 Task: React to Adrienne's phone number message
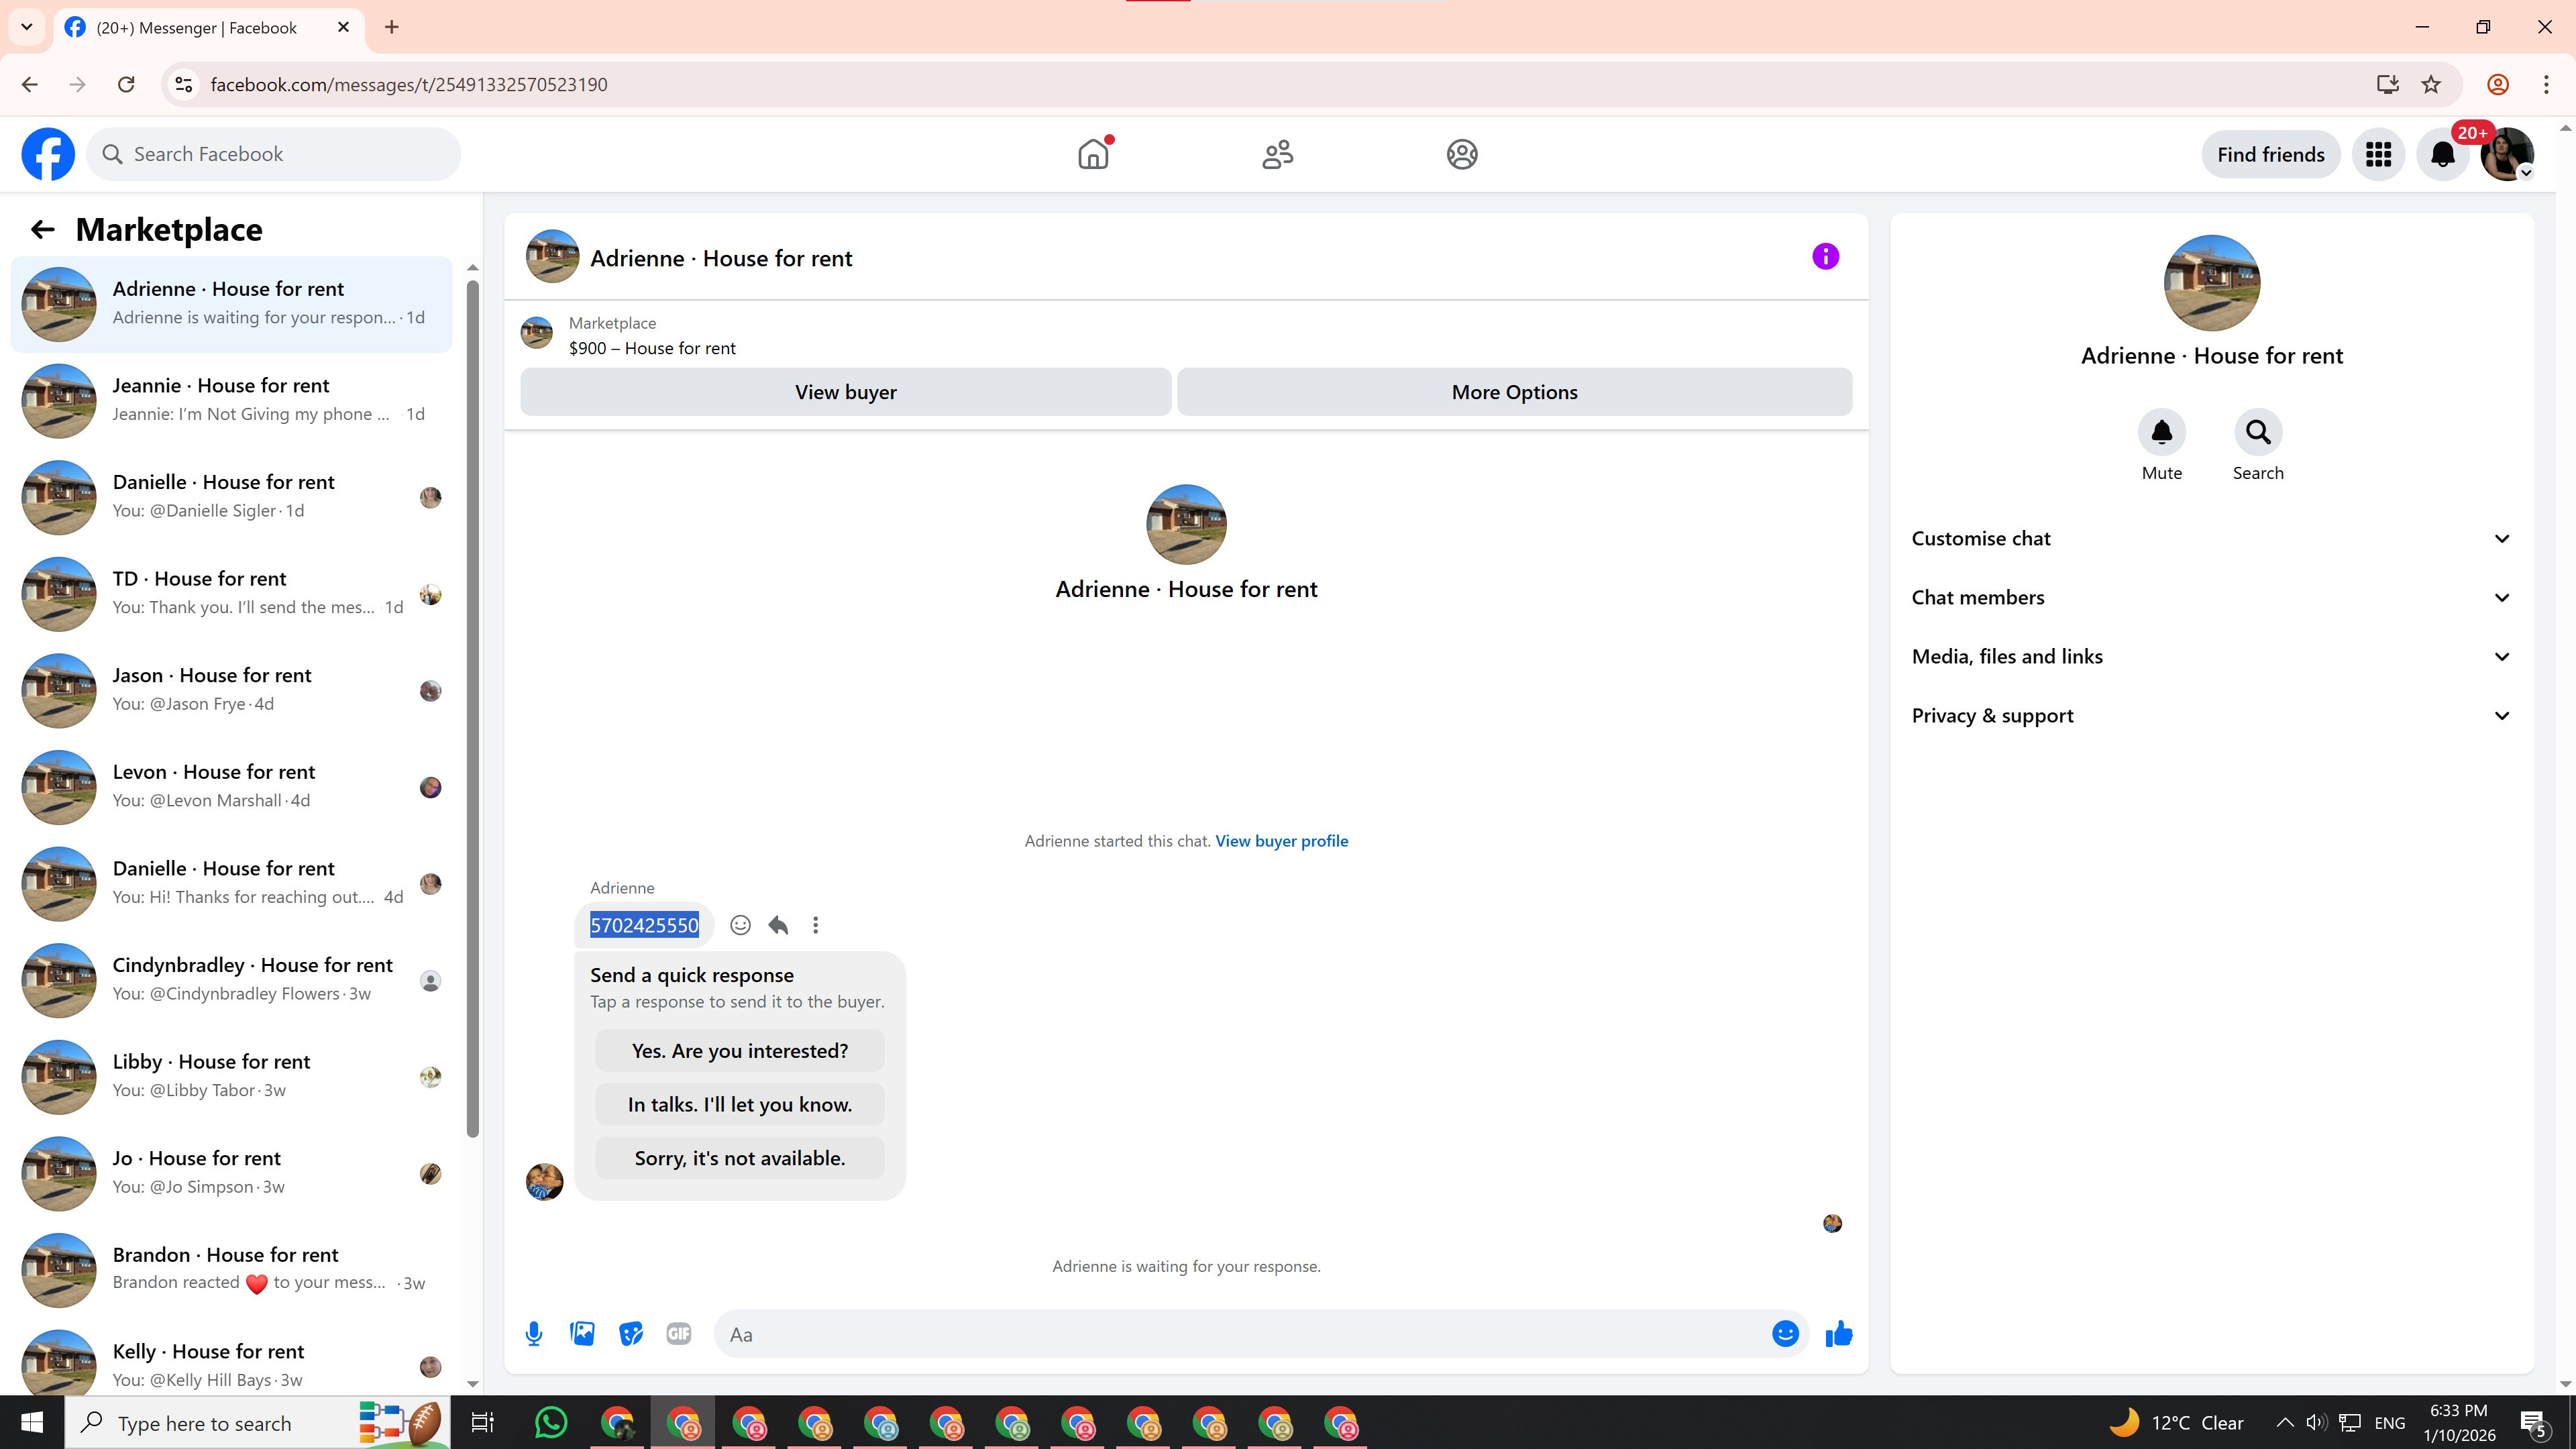740,925
